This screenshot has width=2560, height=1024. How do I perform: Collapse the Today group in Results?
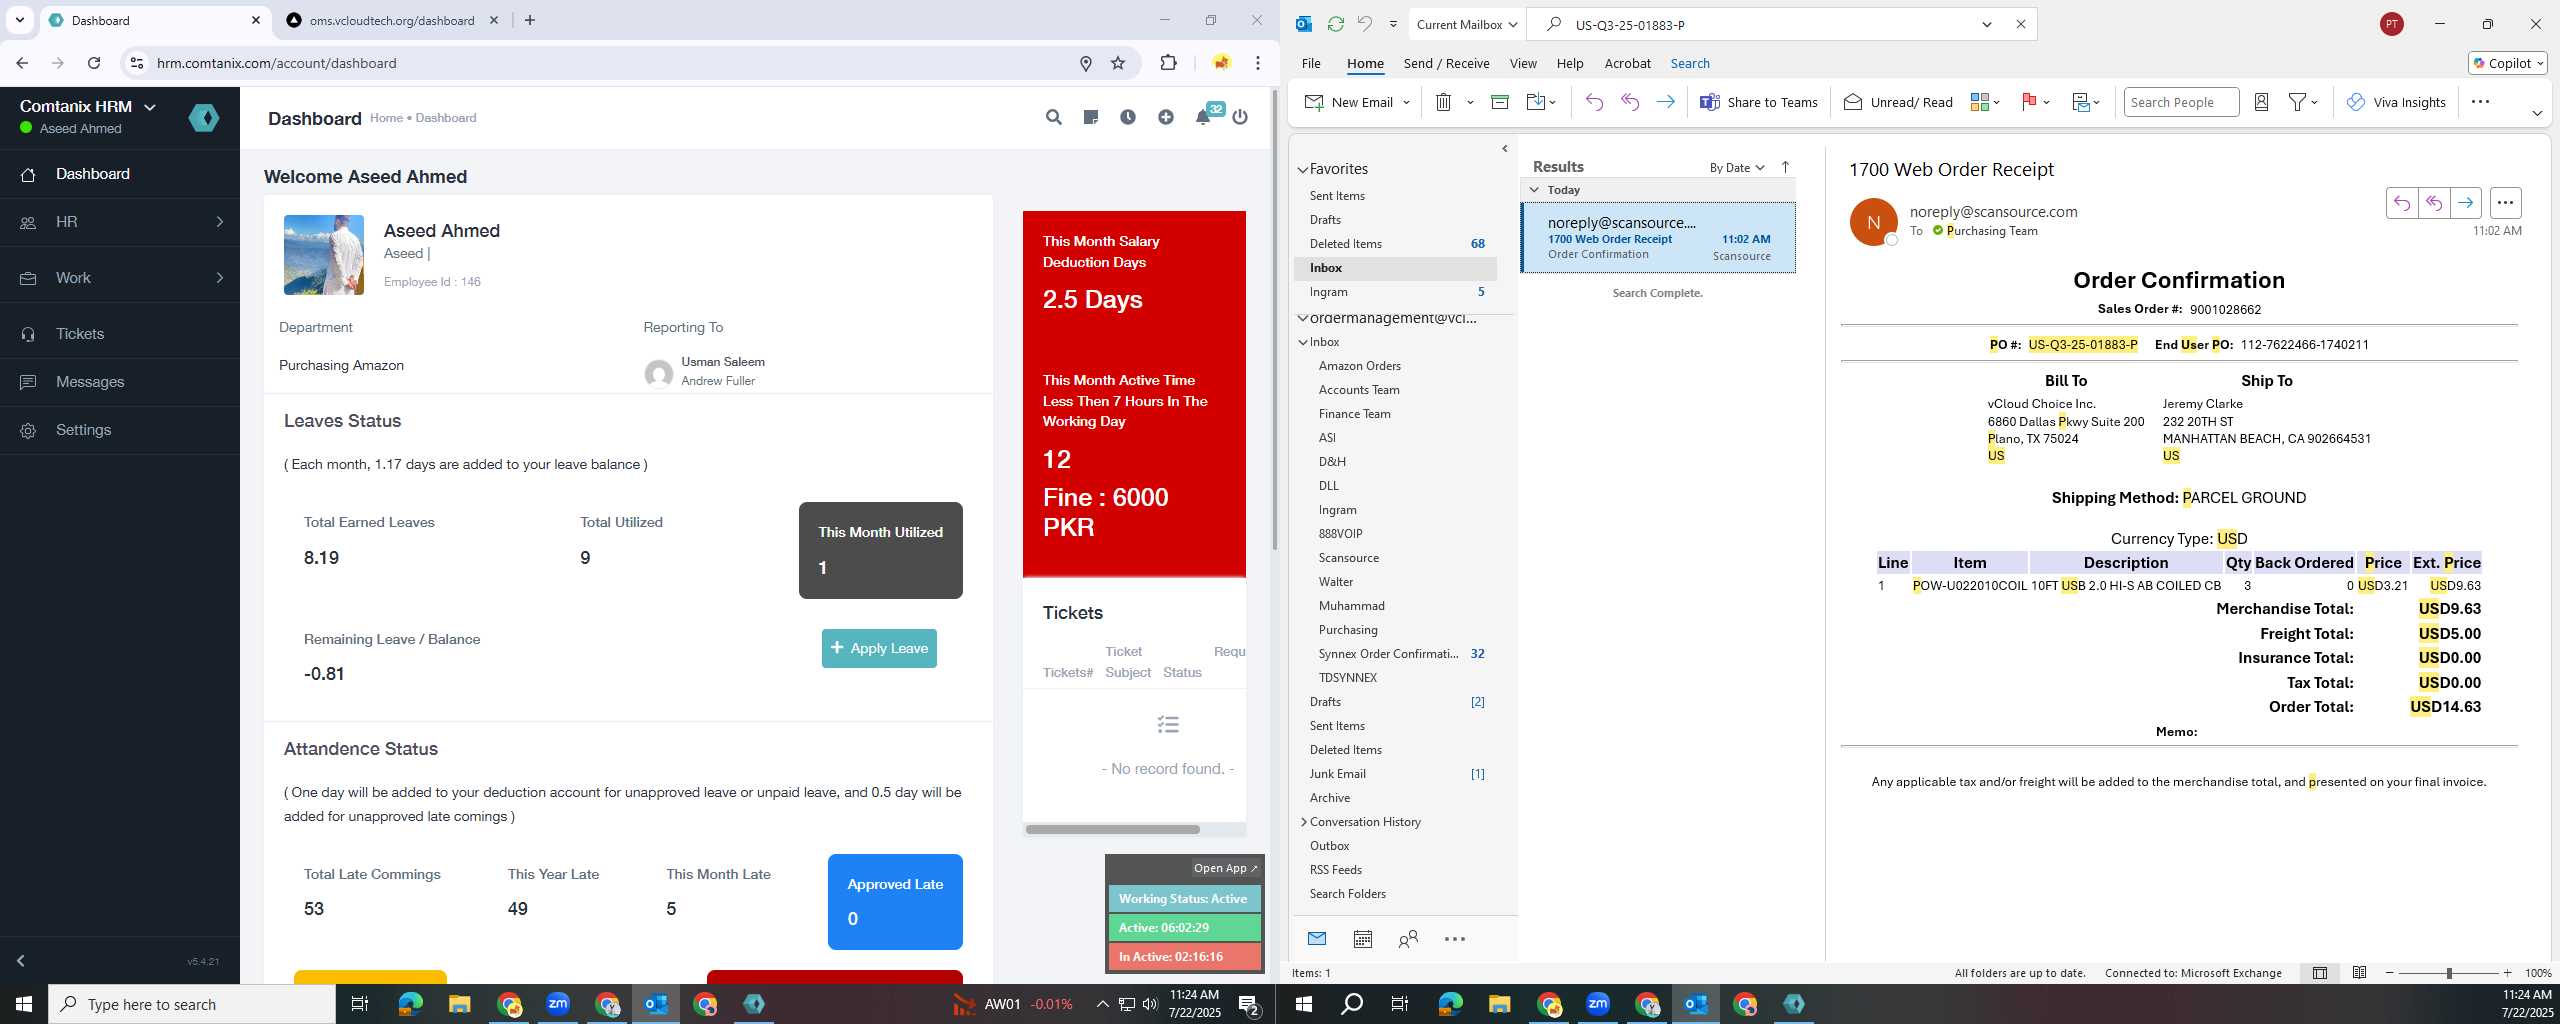1534,190
